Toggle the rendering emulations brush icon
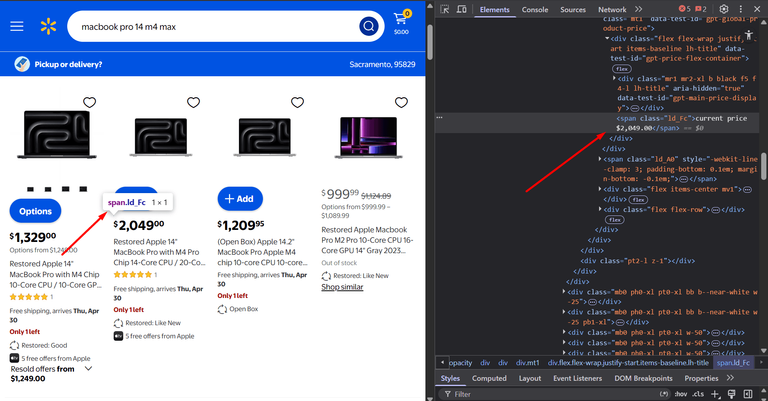This screenshot has height=401, width=768. (732, 394)
